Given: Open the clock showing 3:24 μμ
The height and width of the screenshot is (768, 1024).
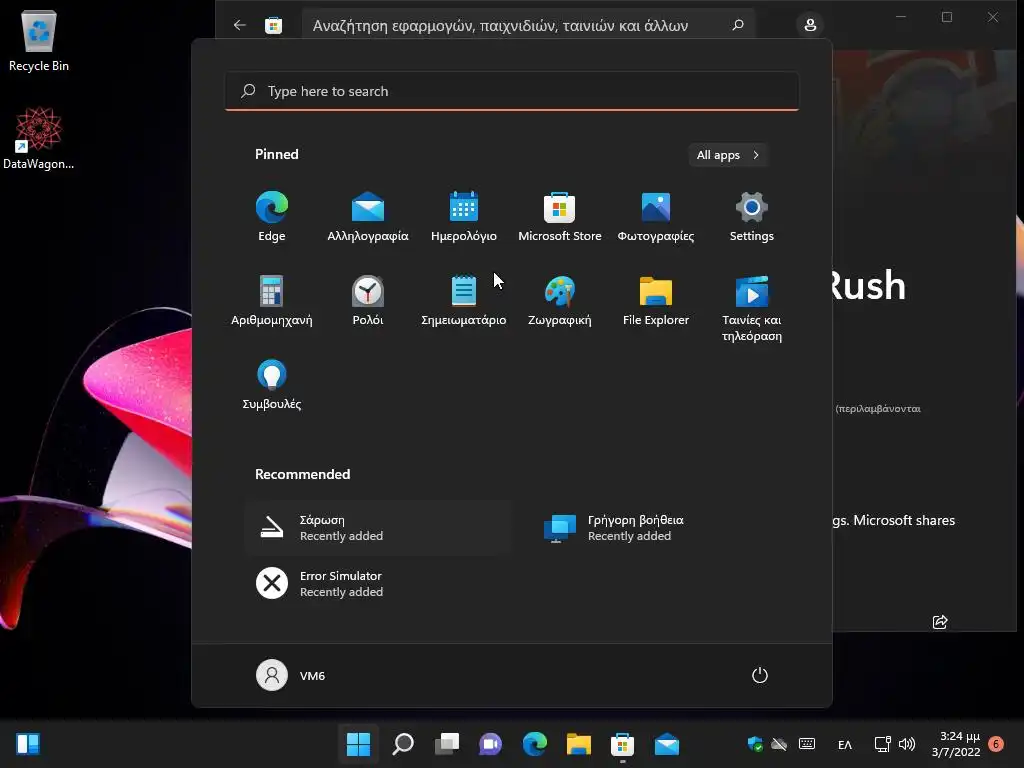Looking at the screenshot, I should click(x=956, y=744).
